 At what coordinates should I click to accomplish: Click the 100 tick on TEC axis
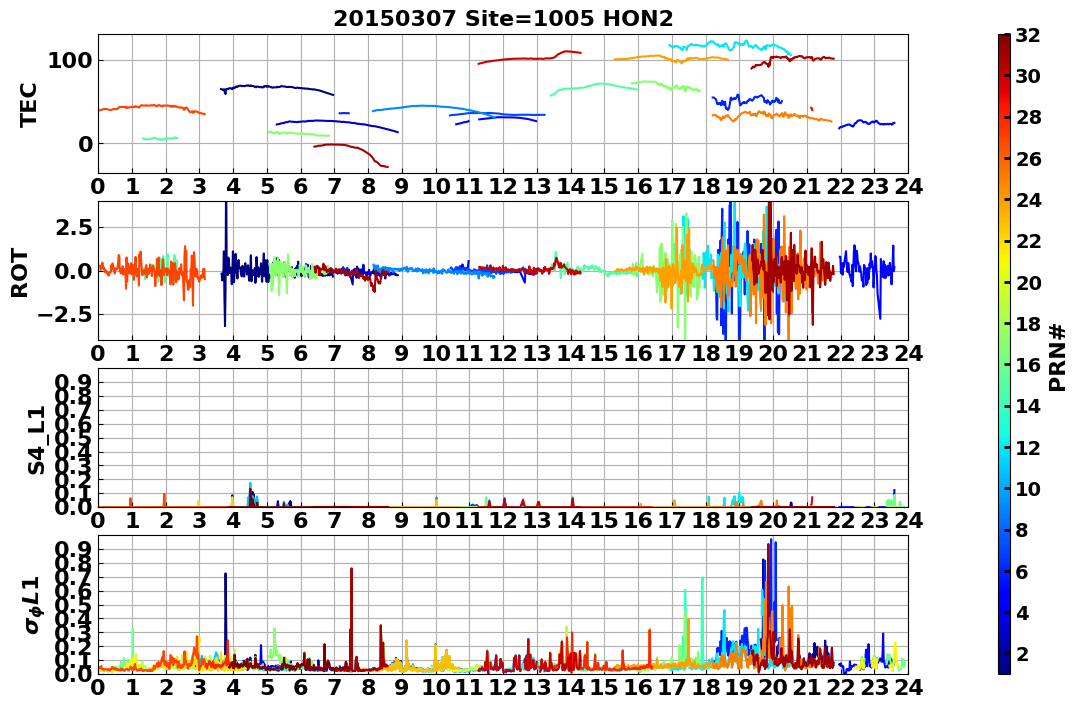69,60
